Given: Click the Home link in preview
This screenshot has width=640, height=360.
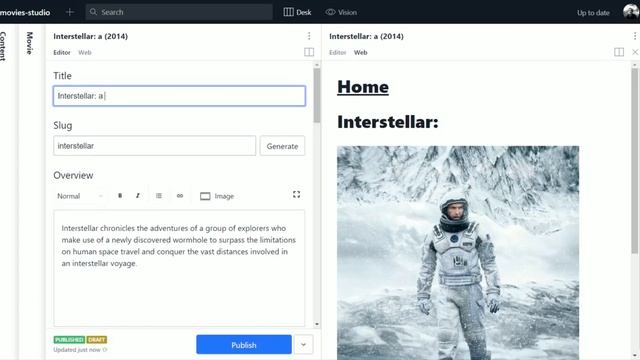Looking at the screenshot, I should click(363, 87).
